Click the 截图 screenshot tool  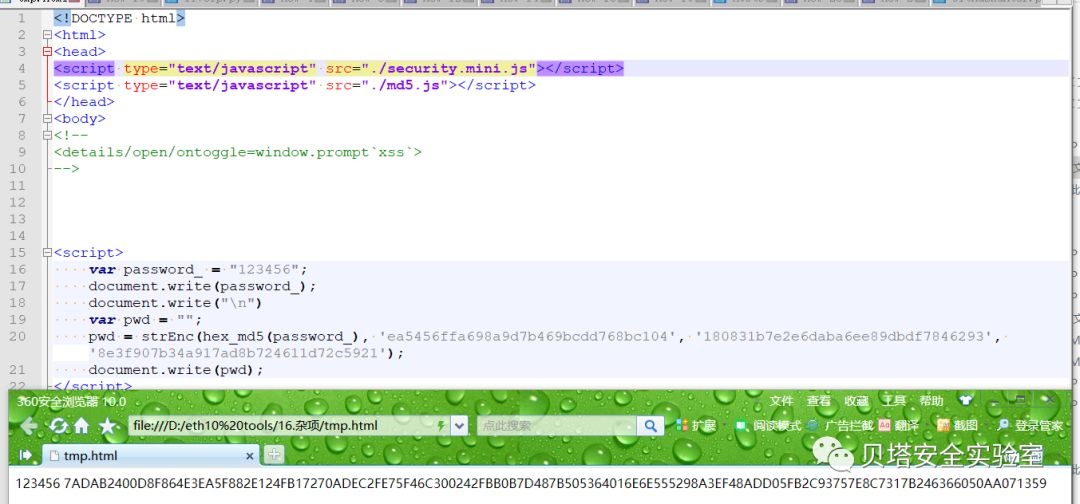[957, 426]
